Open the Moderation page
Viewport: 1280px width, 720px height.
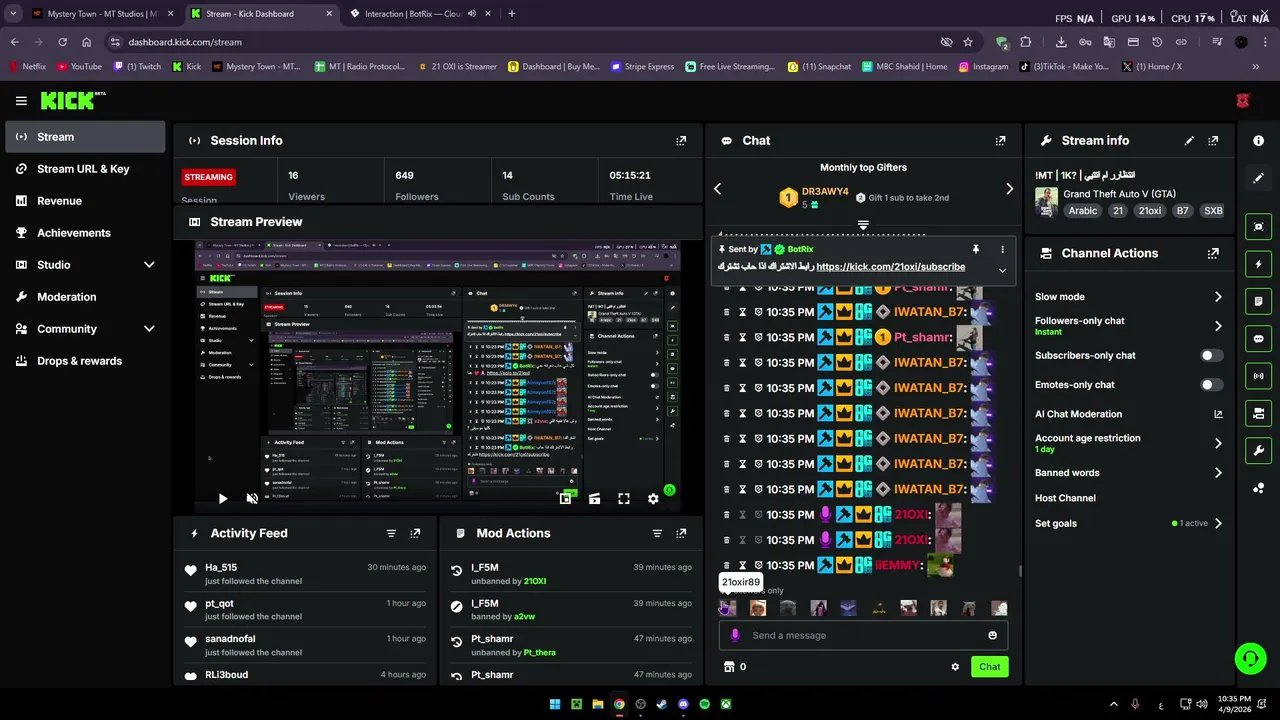pyautogui.click(x=85, y=297)
